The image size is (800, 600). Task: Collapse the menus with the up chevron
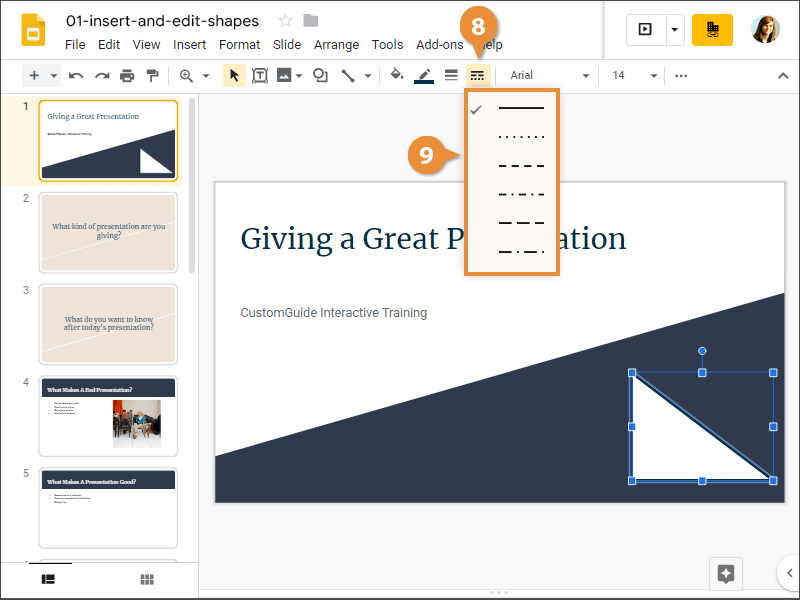tap(783, 76)
